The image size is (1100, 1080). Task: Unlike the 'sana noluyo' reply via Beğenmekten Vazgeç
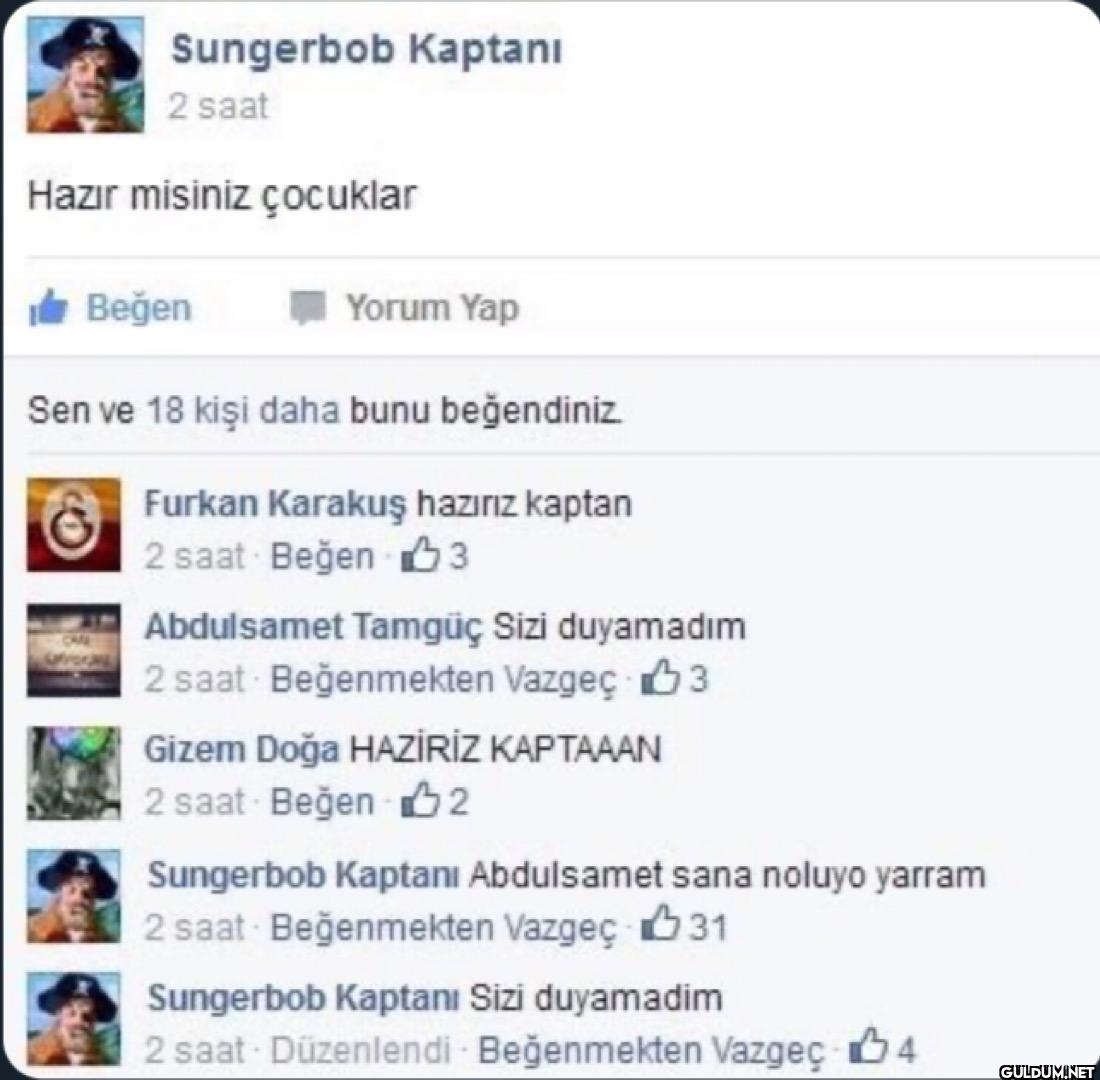(x=443, y=927)
